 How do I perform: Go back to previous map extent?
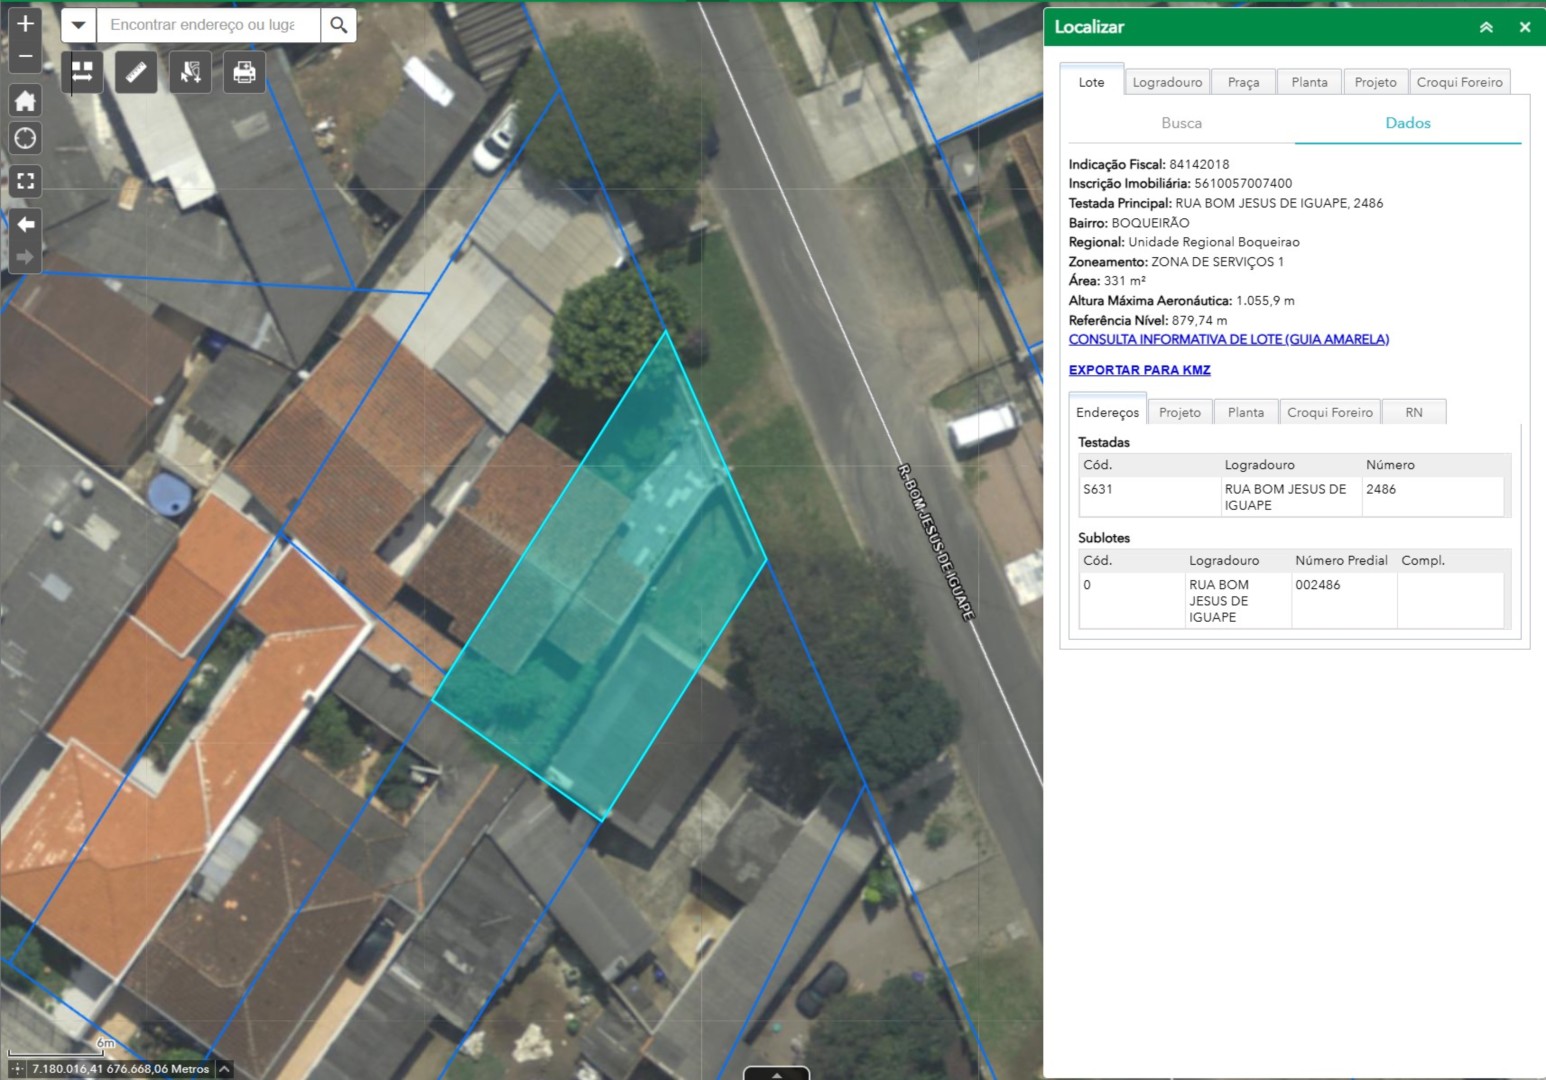(25, 224)
